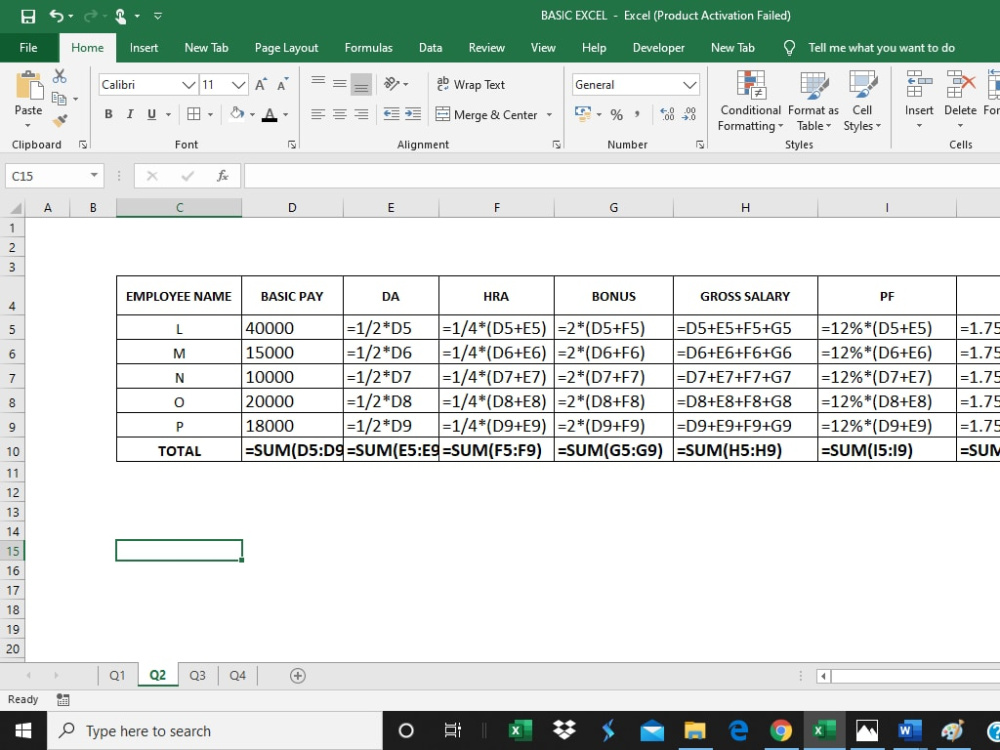Select the Format Painter brush
Screen dimensions: 1000x750
60,121
